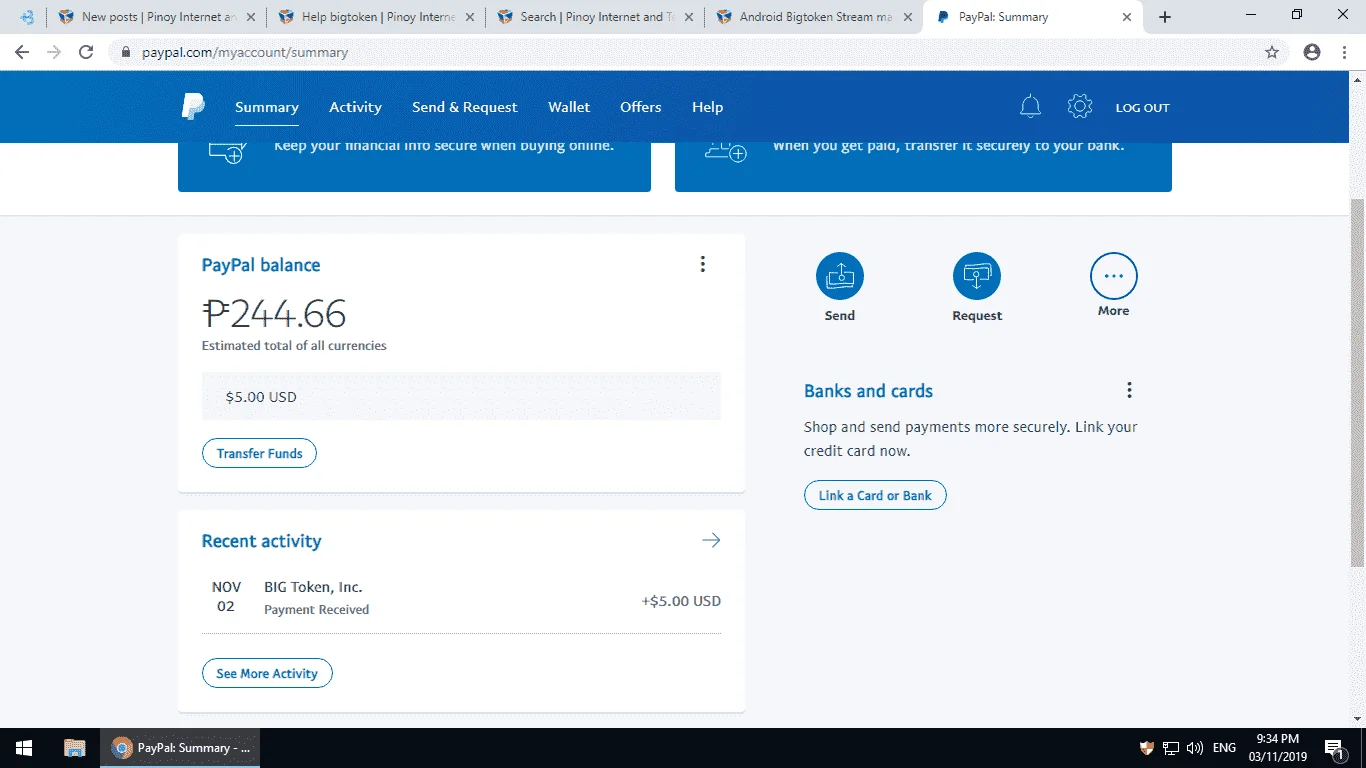The image size is (1366, 768).
Task: Go to the Activity page
Action: pos(355,108)
